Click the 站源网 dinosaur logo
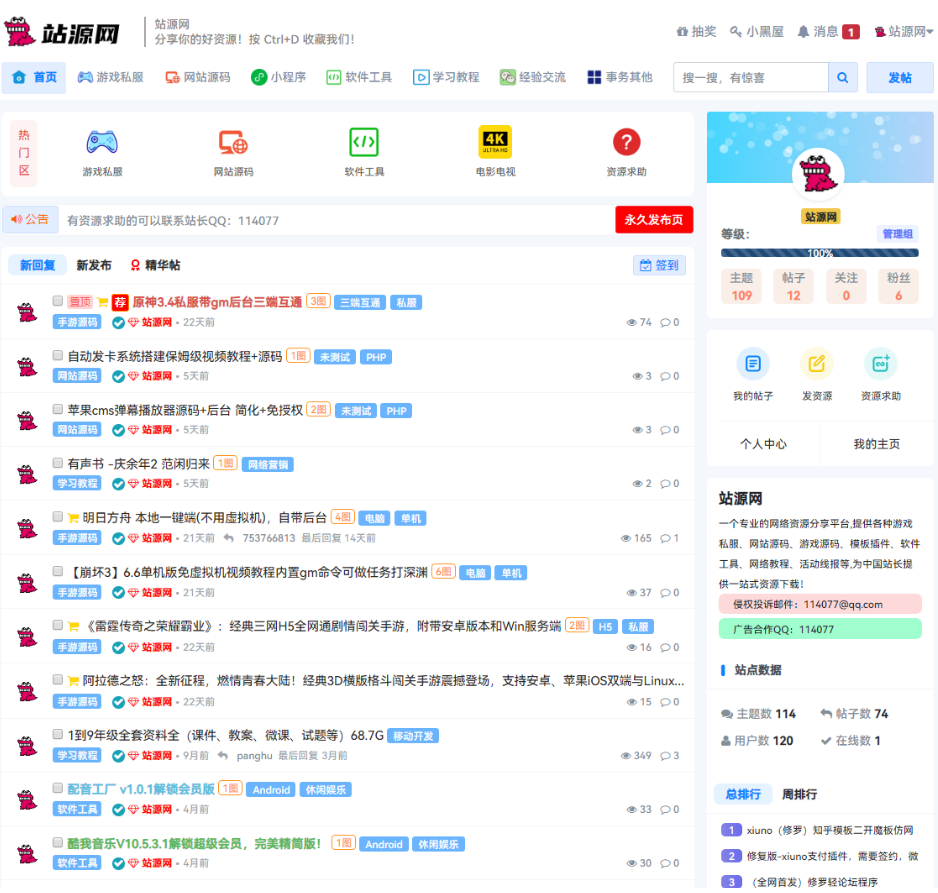The image size is (938, 893). (62, 32)
